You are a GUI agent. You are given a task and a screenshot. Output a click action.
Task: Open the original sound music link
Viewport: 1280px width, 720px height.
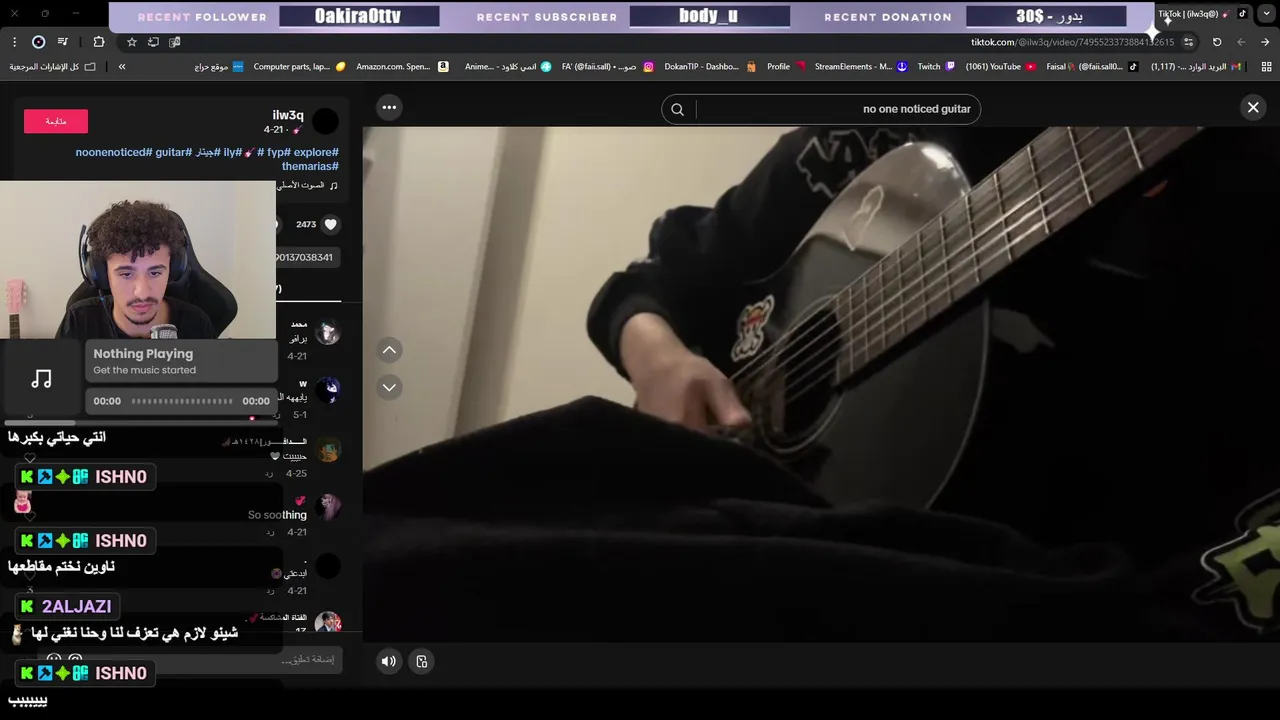(307, 185)
